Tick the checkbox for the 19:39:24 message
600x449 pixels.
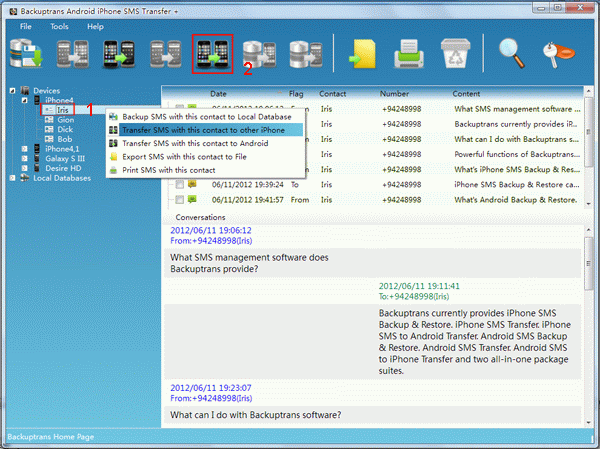[179, 184]
